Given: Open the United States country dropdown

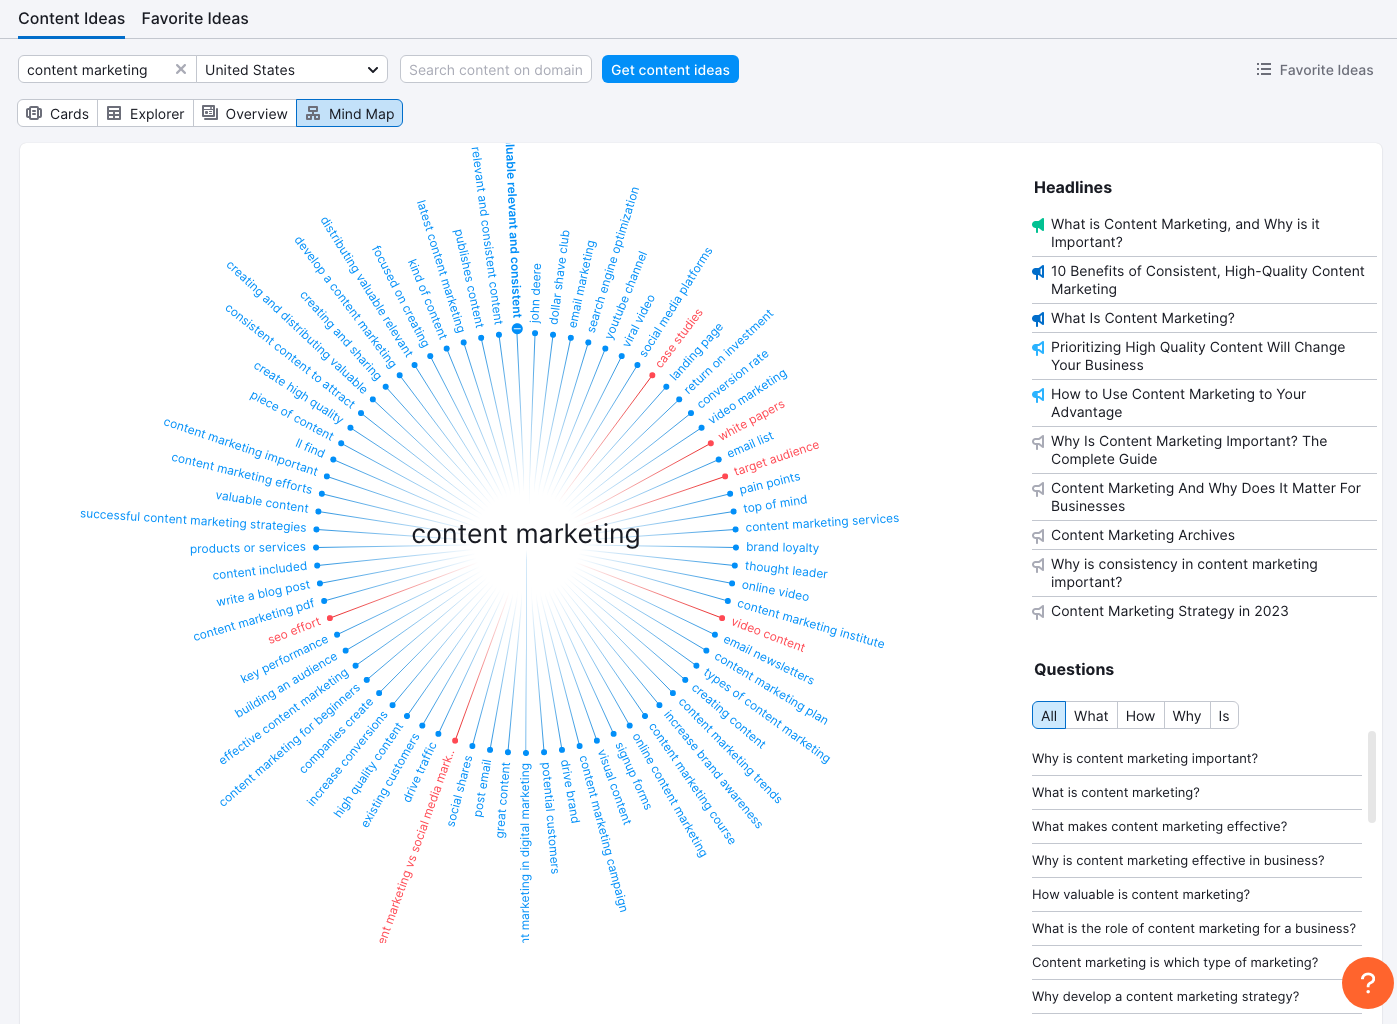Looking at the screenshot, I should pos(292,69).
